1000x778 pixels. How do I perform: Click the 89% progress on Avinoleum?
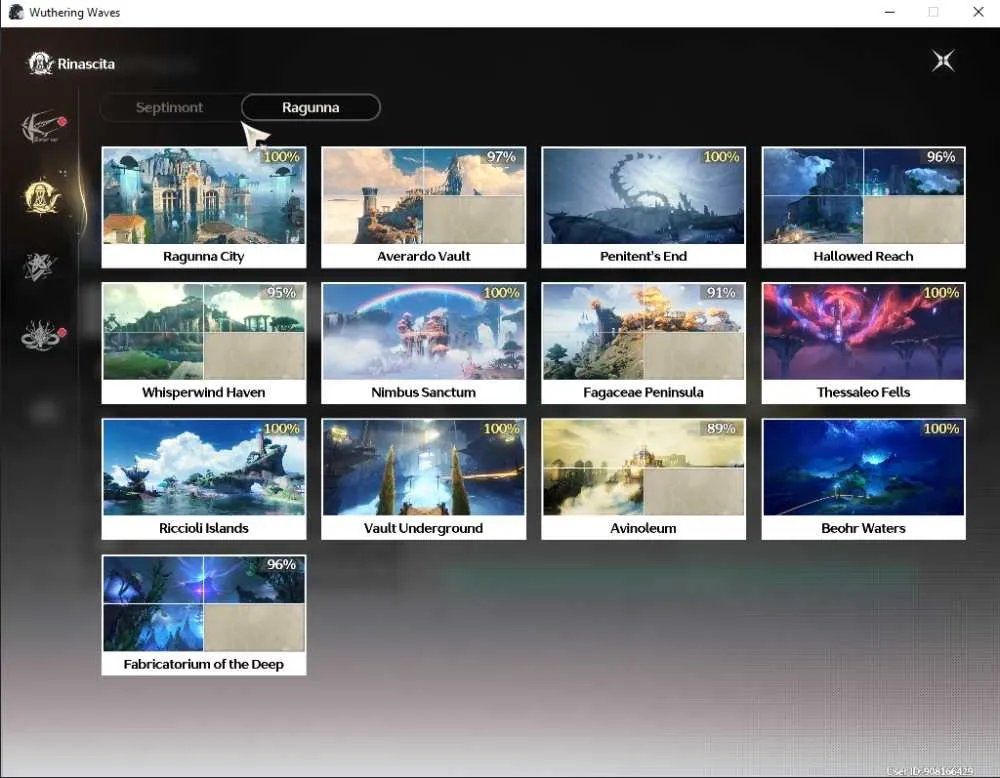(x=721, y=429)
